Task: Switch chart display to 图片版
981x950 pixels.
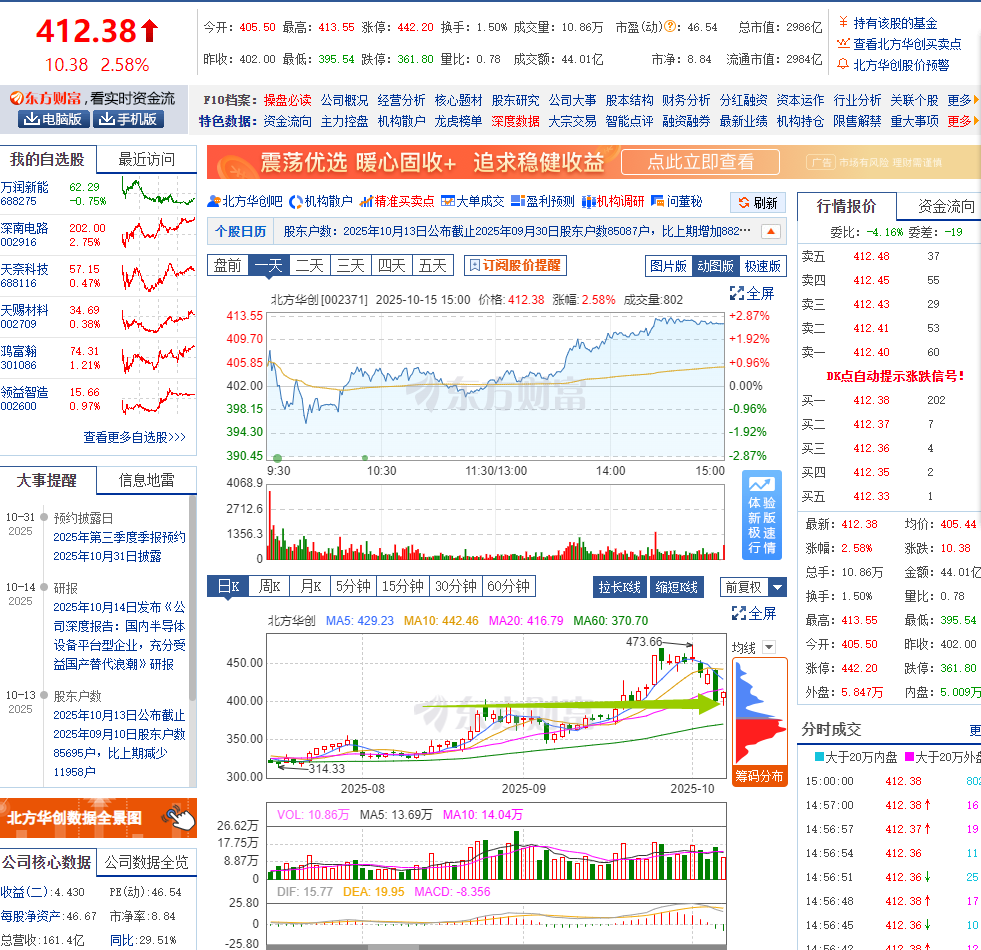Action: pyautogui.click(x=668, y=266)
